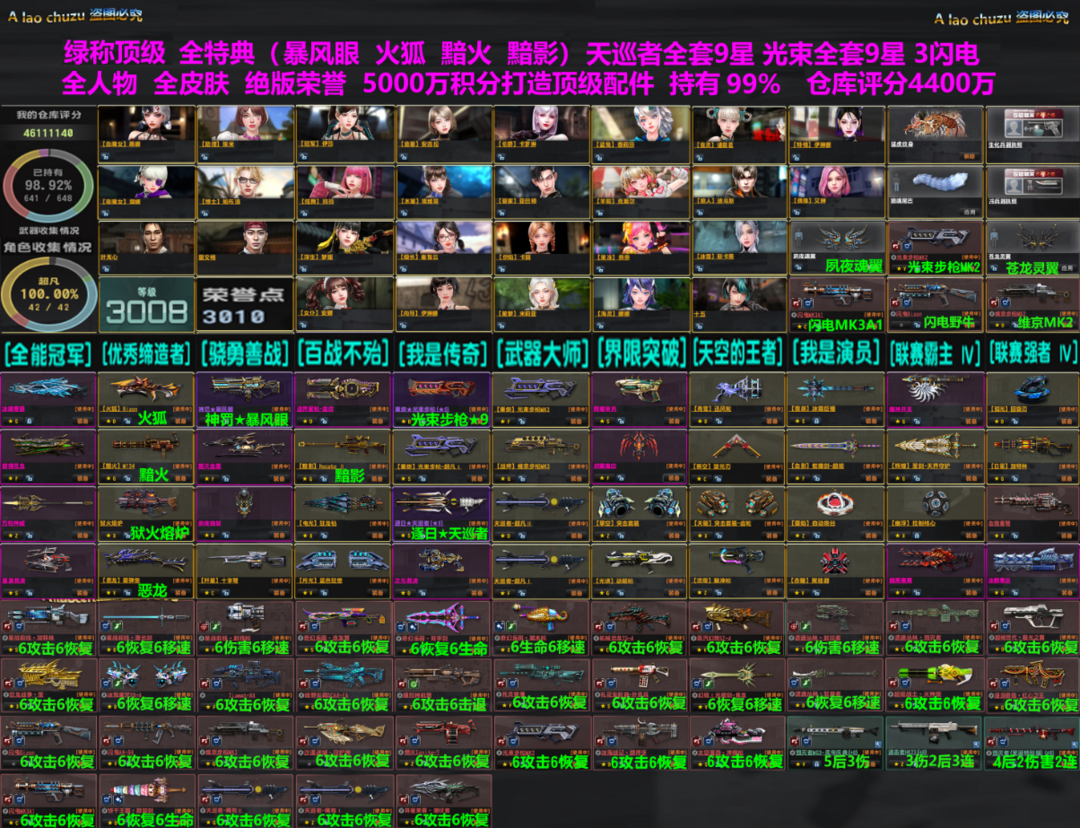Open the weapon labeled 5后3伤
This screenshot has width=1080, height=828.
coord(835,743)
